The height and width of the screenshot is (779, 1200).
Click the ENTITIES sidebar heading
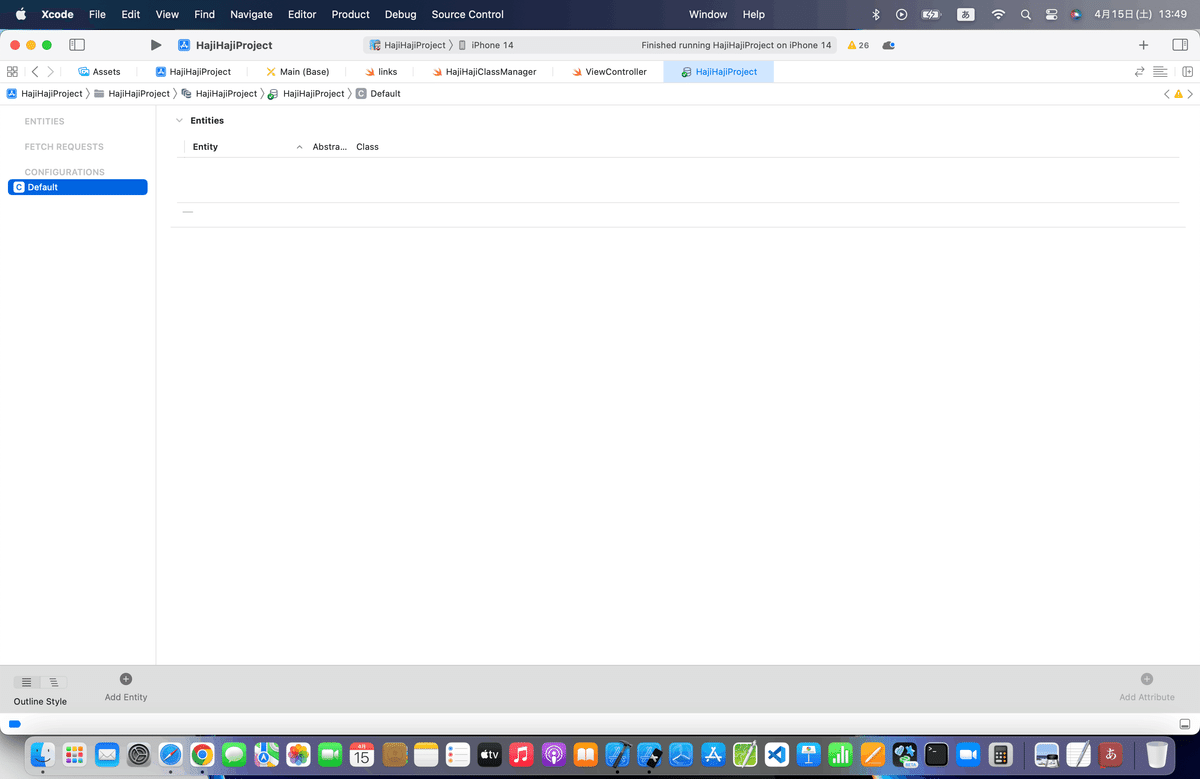pos(44,121)
